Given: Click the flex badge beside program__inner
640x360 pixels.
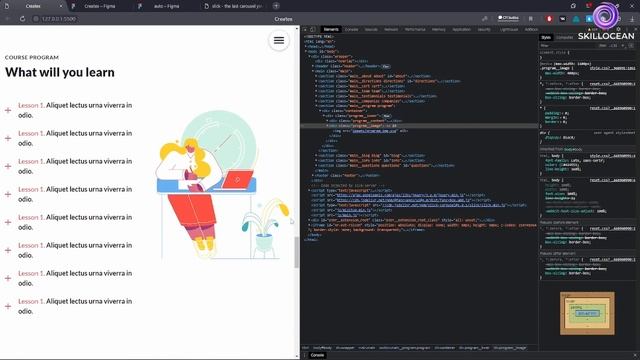Looking at the screenshot, I should (386, 116).
